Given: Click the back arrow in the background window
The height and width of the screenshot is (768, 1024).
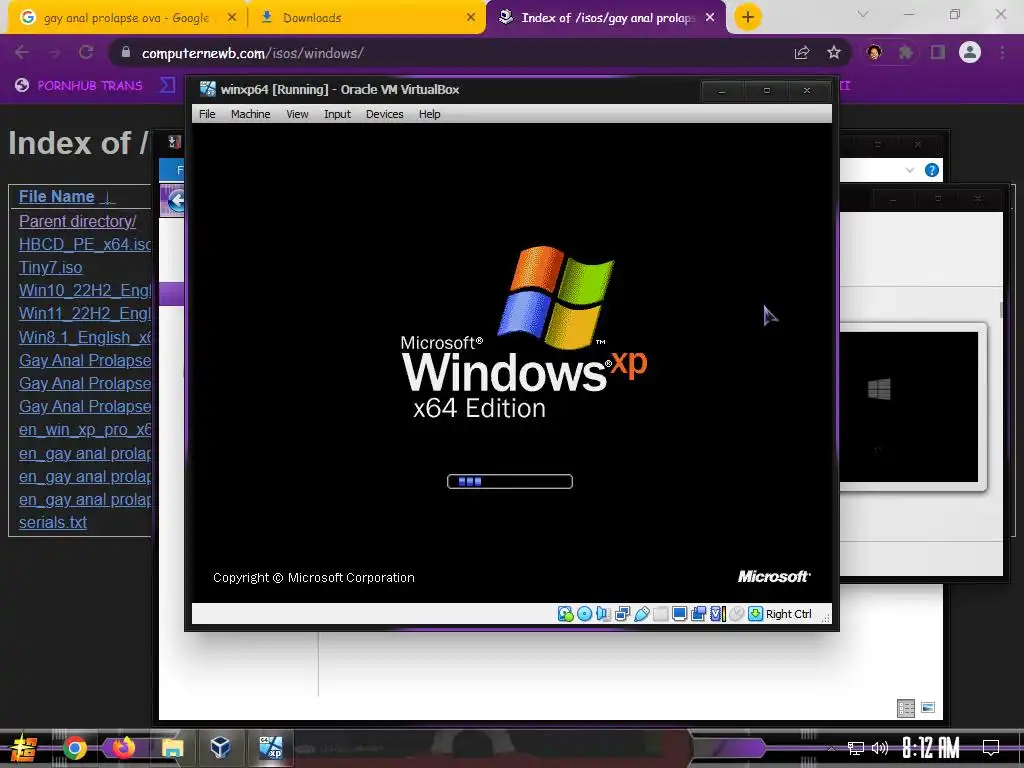Looking at the screenshot, I should pyautogui.click(x=175, y=200).
